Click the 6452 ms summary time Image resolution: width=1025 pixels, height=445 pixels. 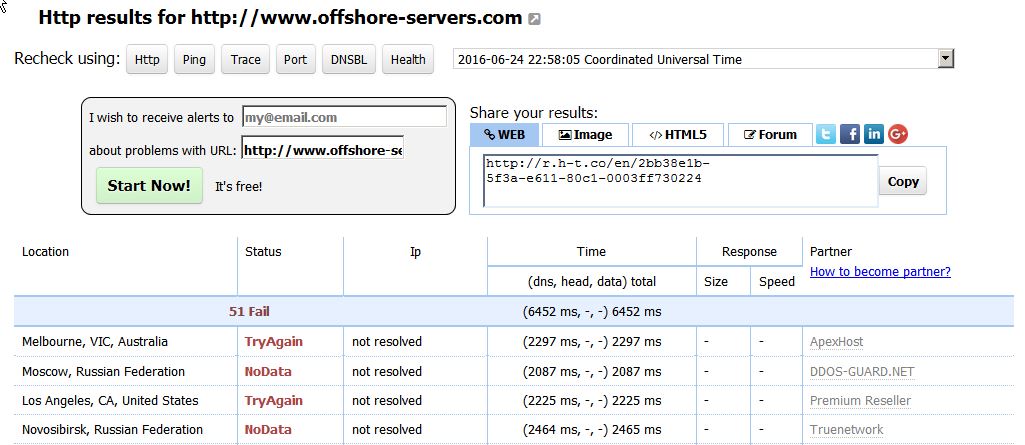pyautogui.click(x=592, y=312)
